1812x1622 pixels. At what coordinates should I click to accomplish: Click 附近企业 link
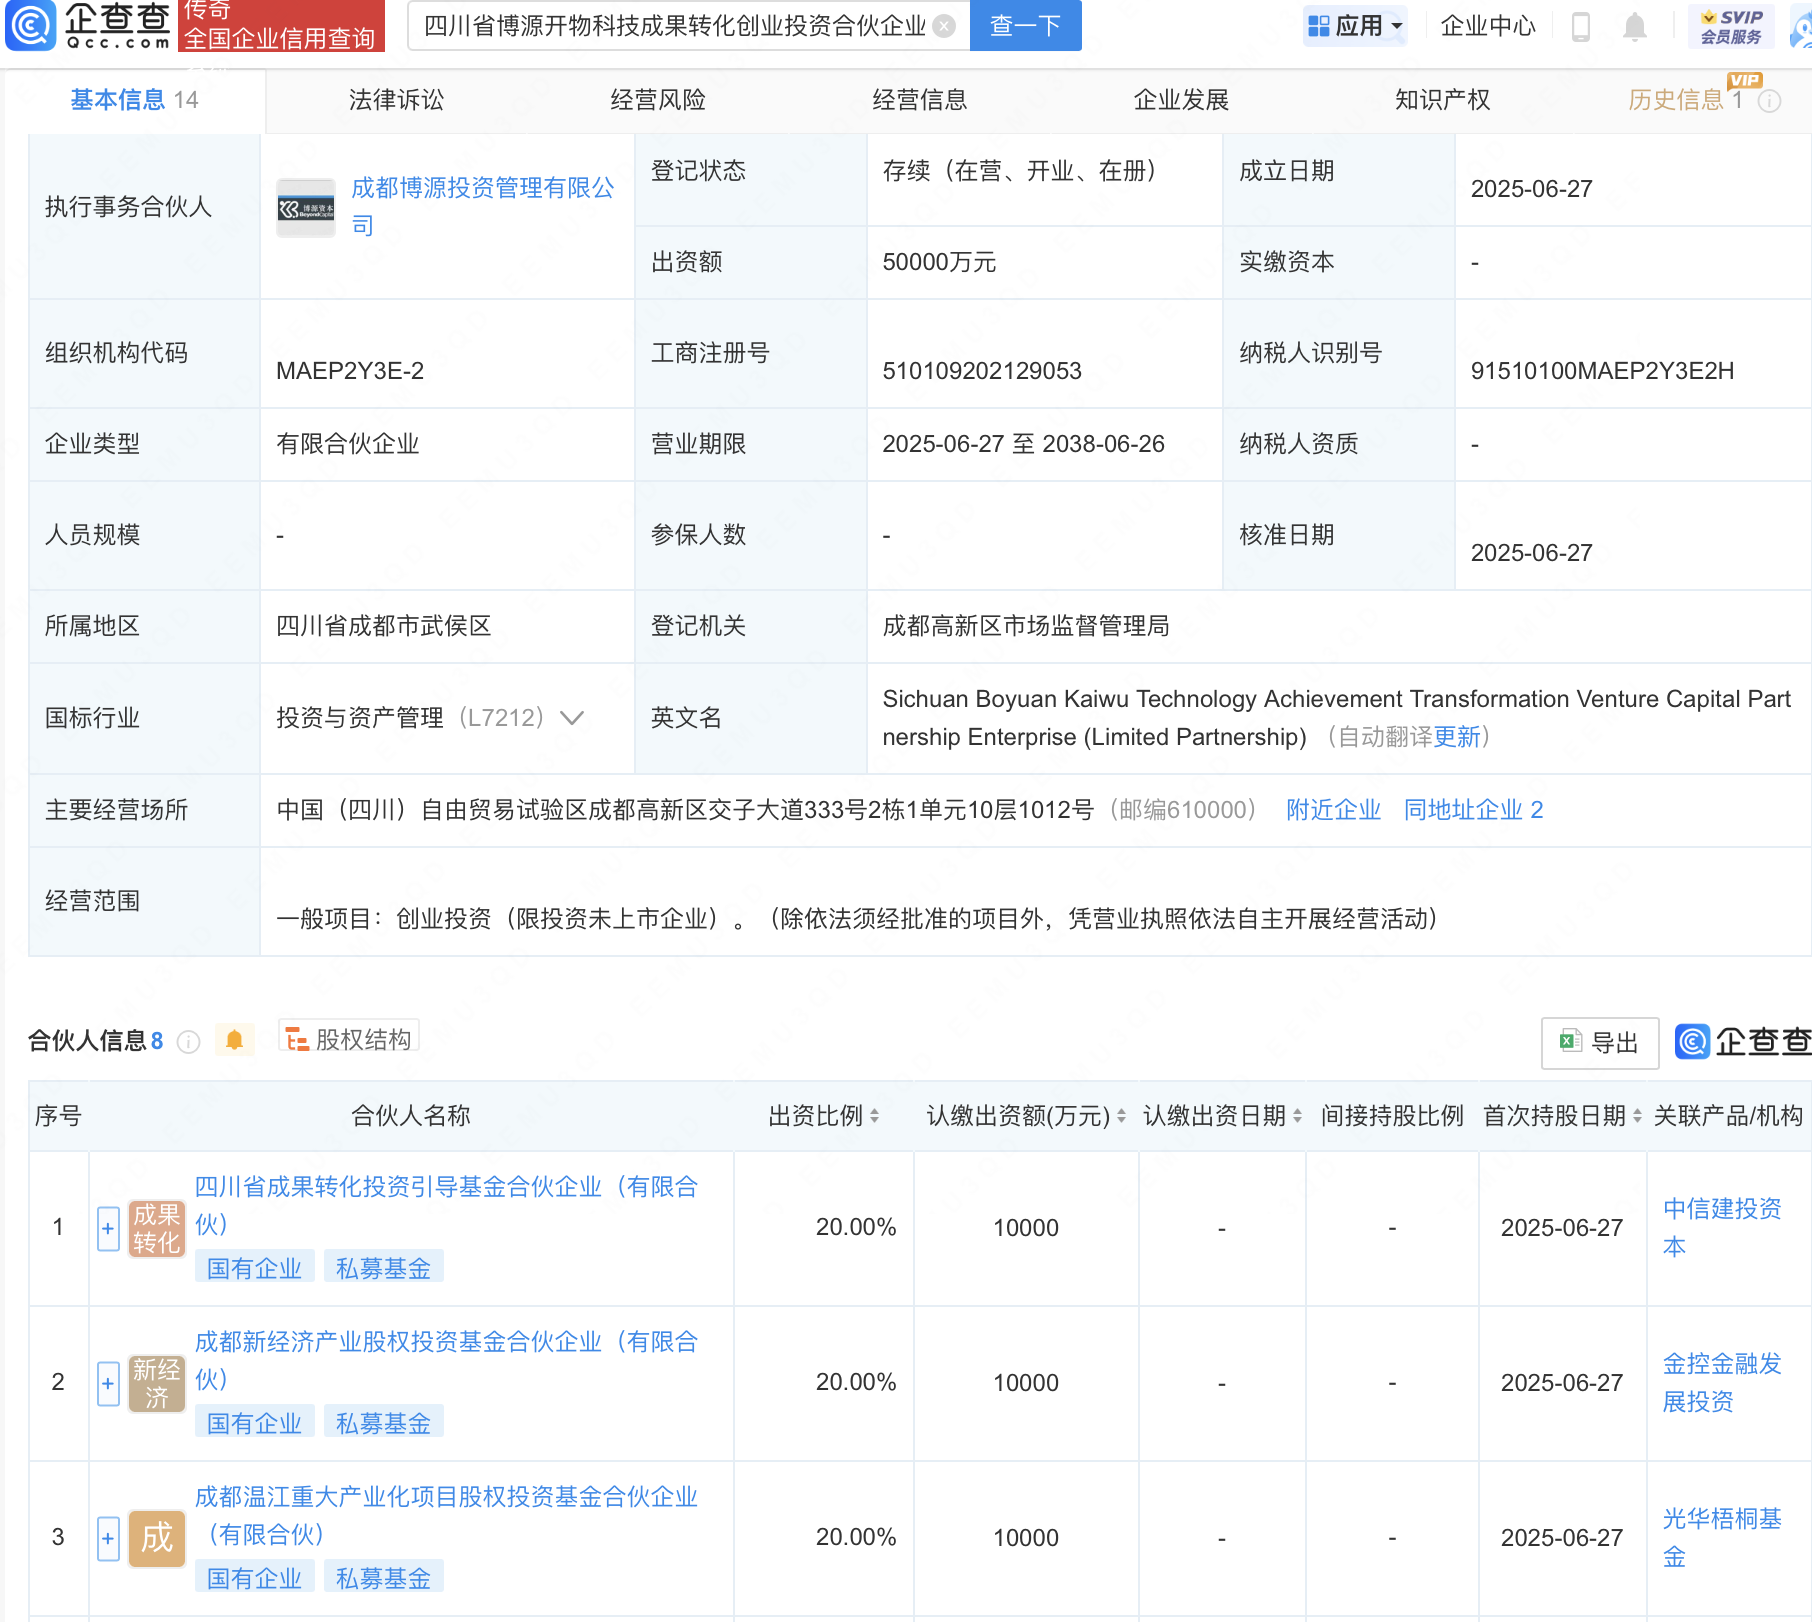pos(1333,810)
